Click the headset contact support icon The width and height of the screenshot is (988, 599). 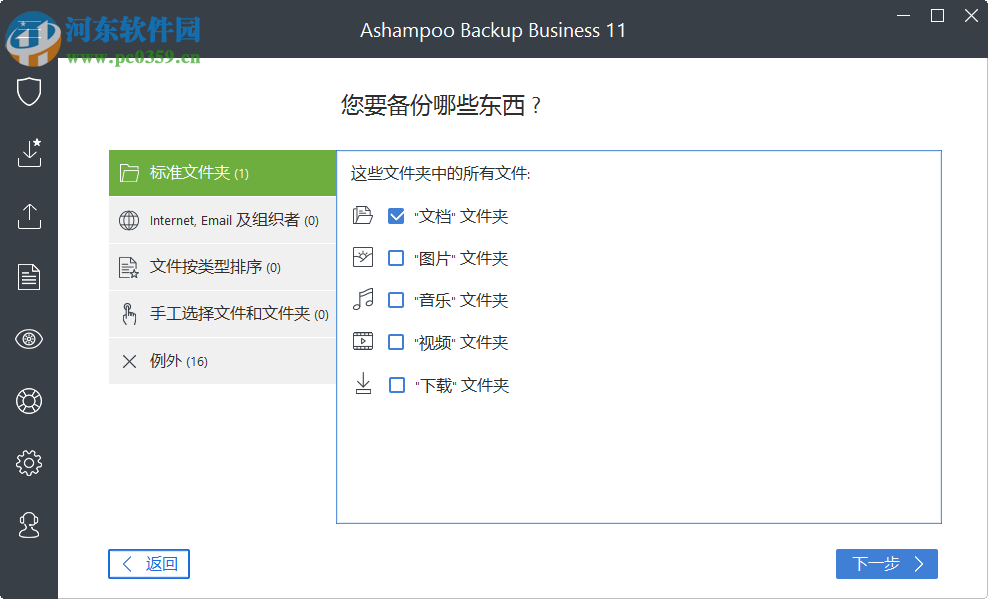tap(29, 525)
